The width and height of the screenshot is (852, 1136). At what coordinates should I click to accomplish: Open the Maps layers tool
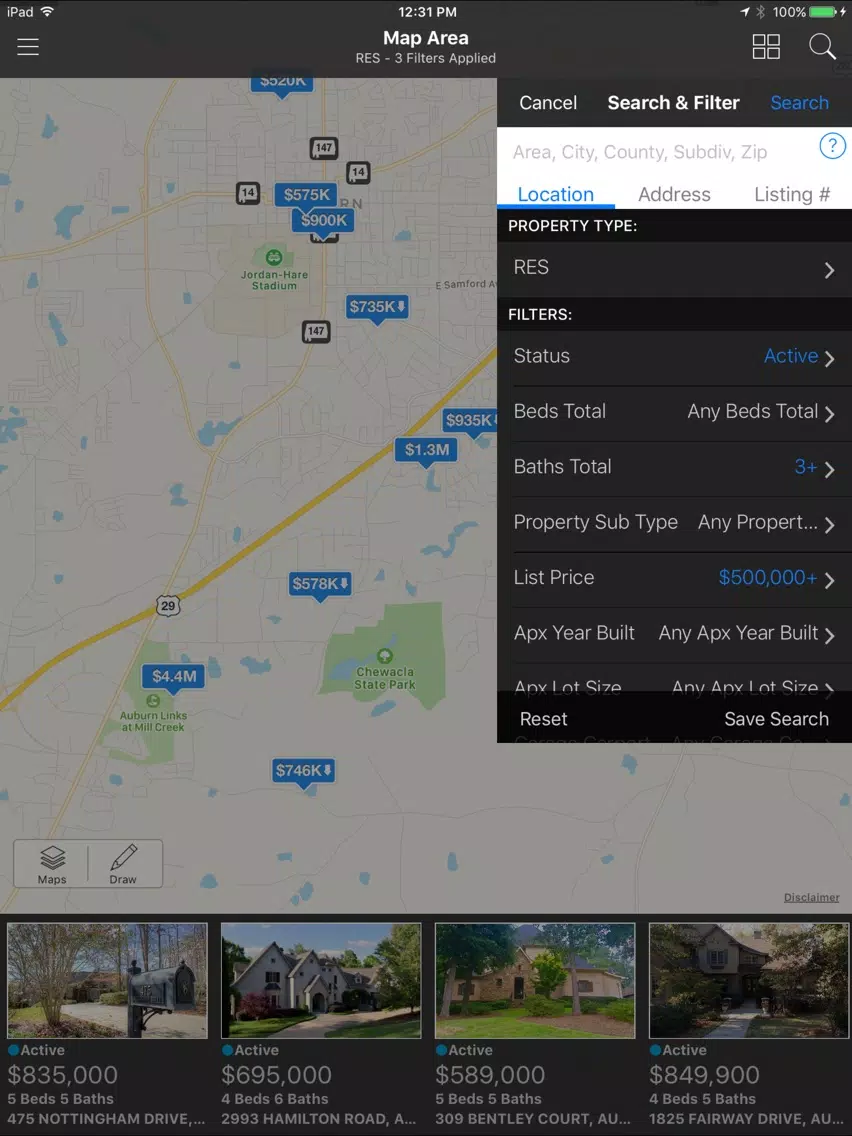[x=52, y=864]
